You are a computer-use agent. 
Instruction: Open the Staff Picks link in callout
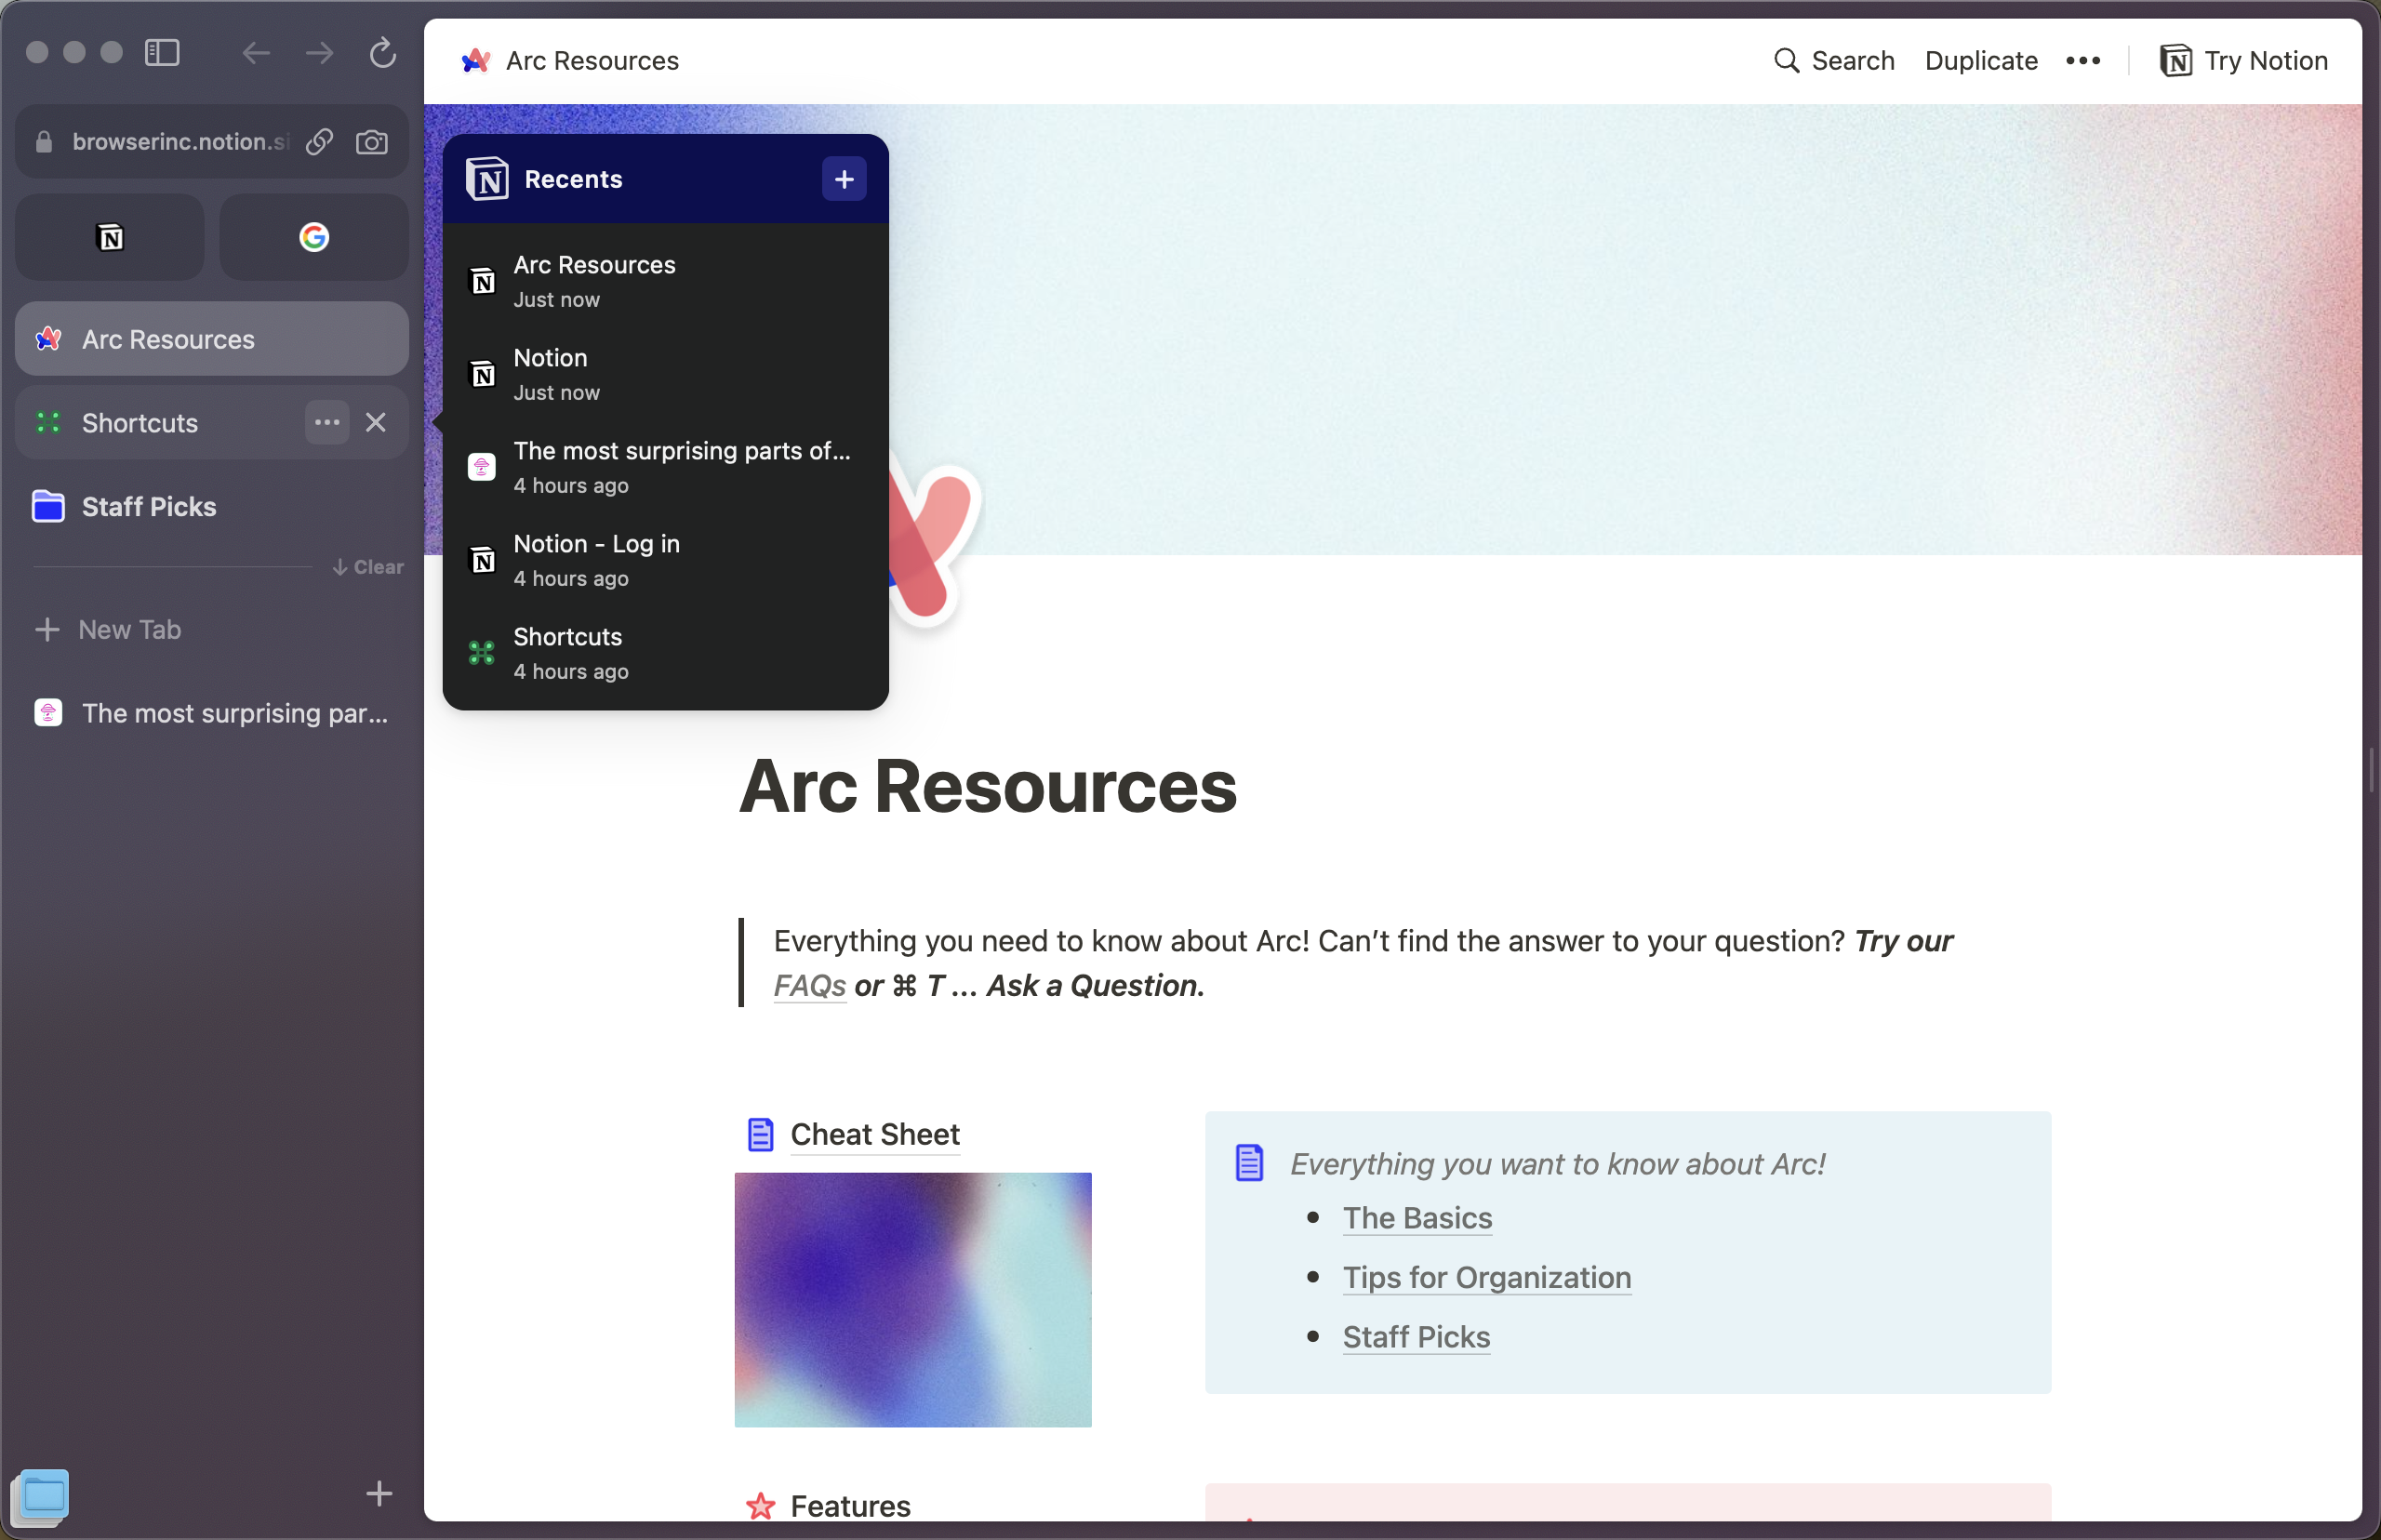point(1416,1337)
